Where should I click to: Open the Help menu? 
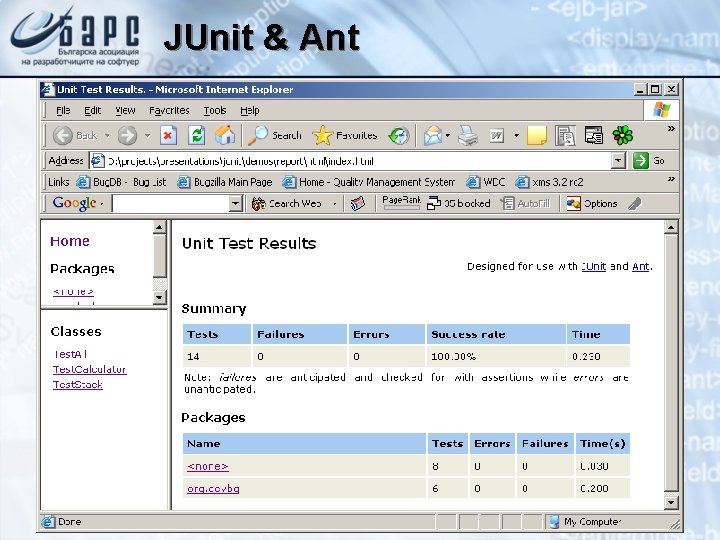click(x=249, y=111)
